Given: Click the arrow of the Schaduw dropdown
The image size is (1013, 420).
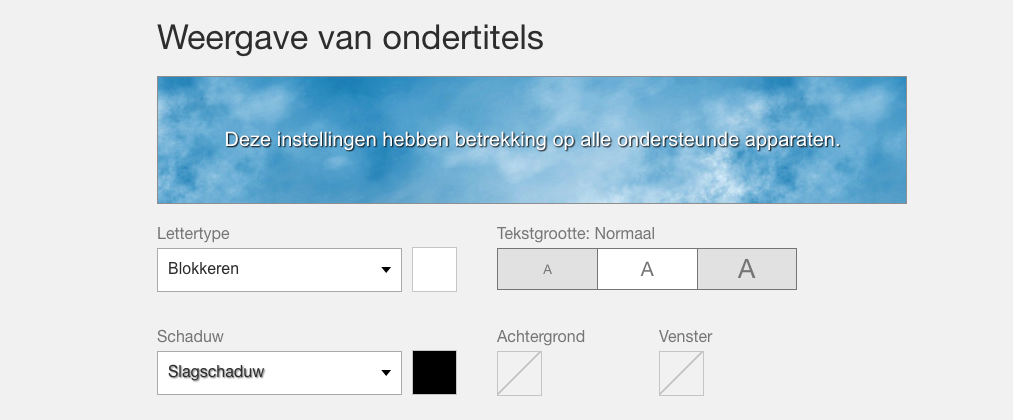Looking at the screenshot, I should 386,374.
